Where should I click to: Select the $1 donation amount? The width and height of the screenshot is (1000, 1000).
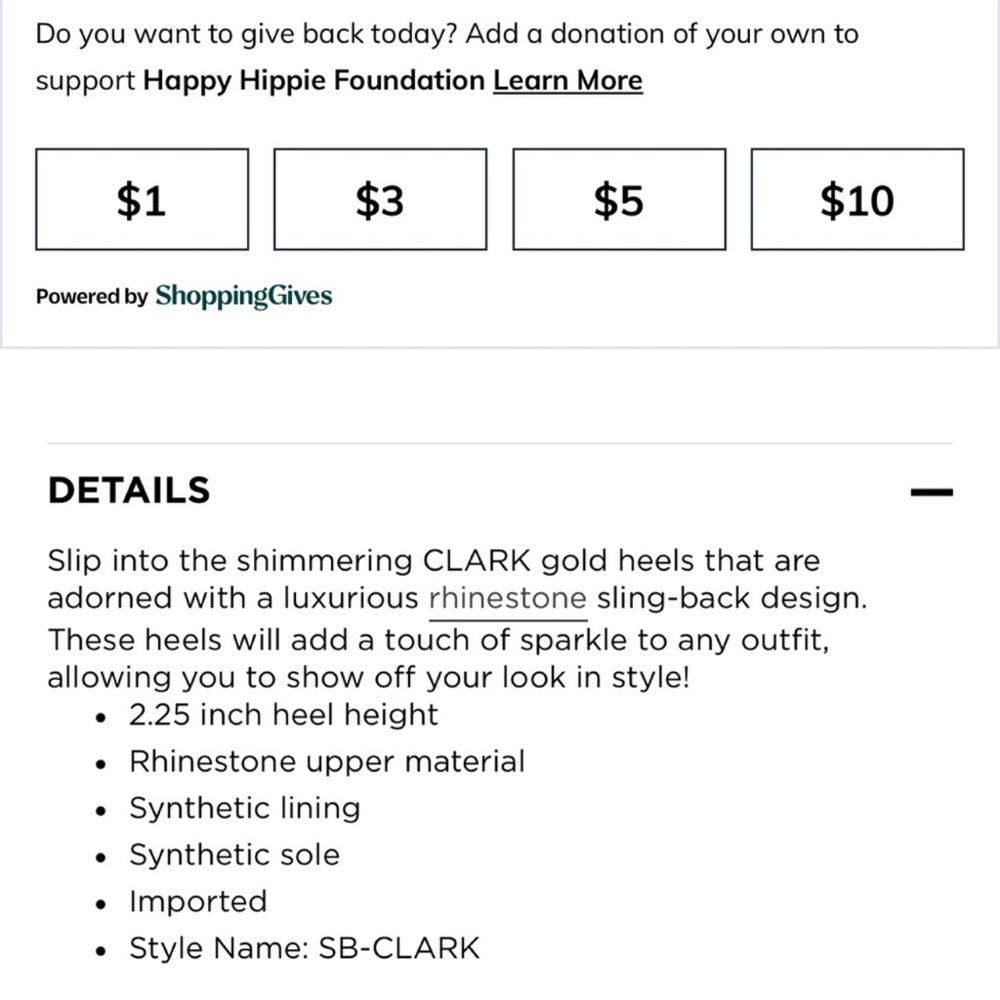point(142,199)
